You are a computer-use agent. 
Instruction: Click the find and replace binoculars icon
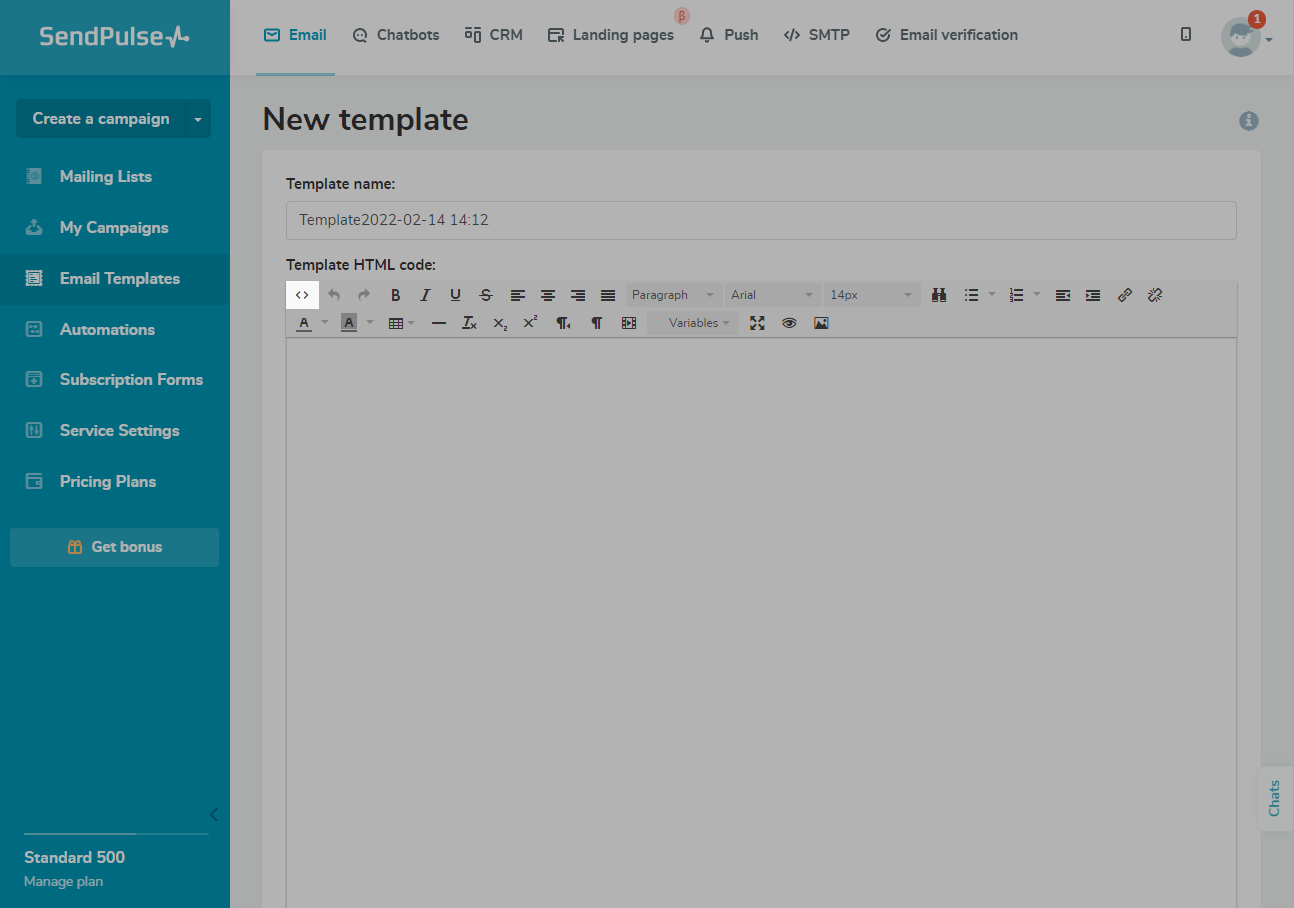[x=939, y=295]
